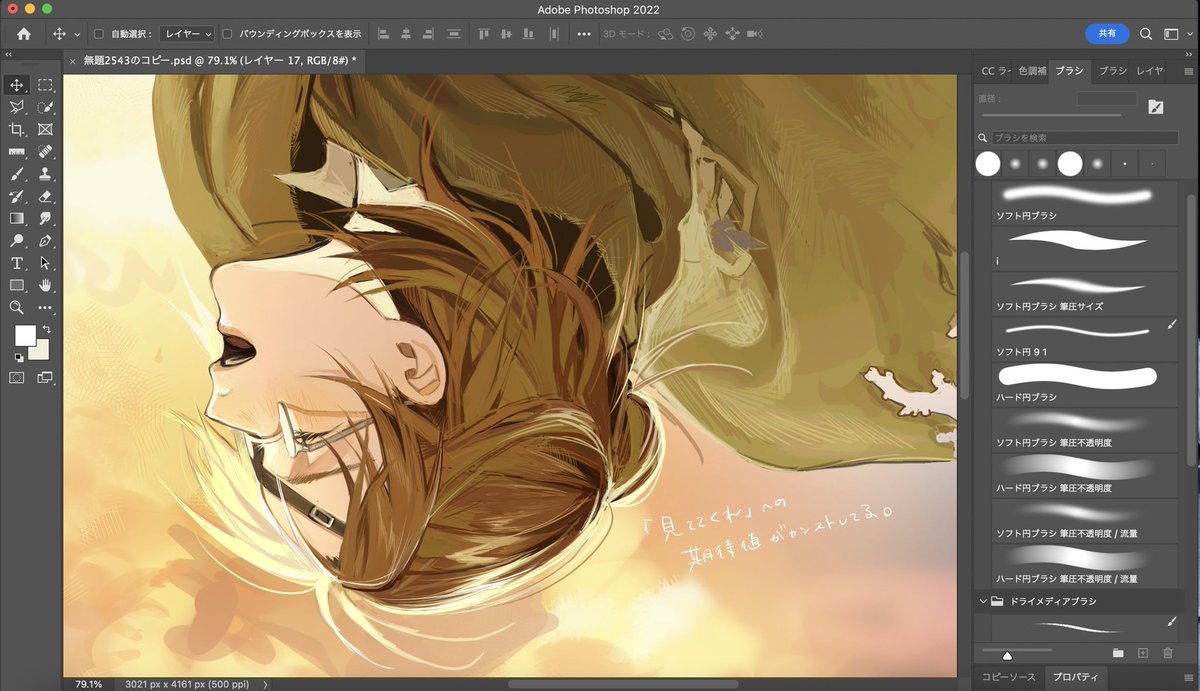Switch to the 色調補正 tab
Viewport: 1200px width, 691px height.
1032,71
